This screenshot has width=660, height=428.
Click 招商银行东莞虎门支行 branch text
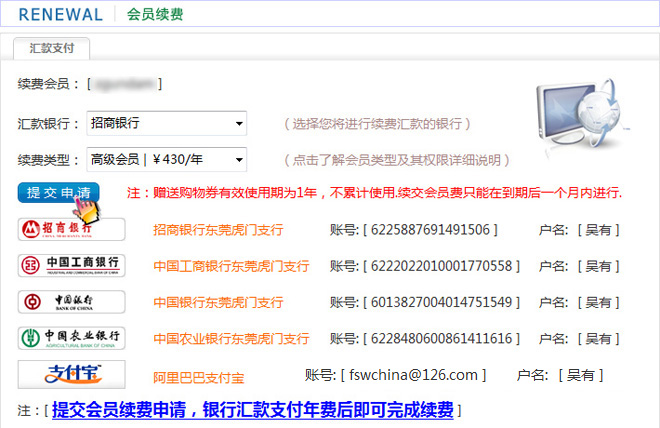pyautogui.click(x=218, y=230)
